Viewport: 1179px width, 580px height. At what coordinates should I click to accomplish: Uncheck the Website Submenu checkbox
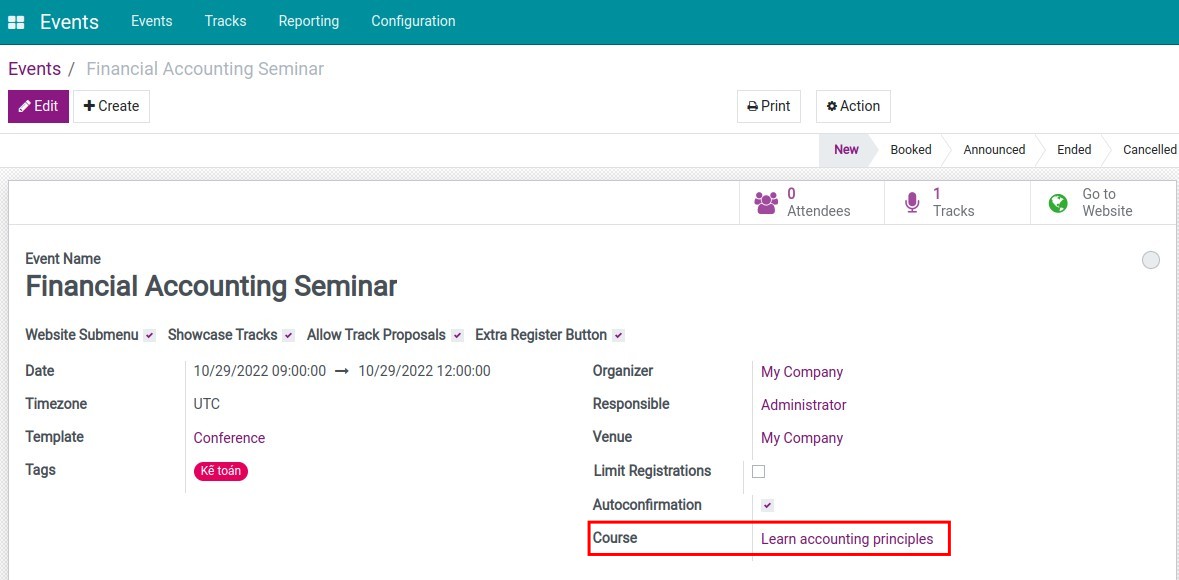(x=149, y=335)
